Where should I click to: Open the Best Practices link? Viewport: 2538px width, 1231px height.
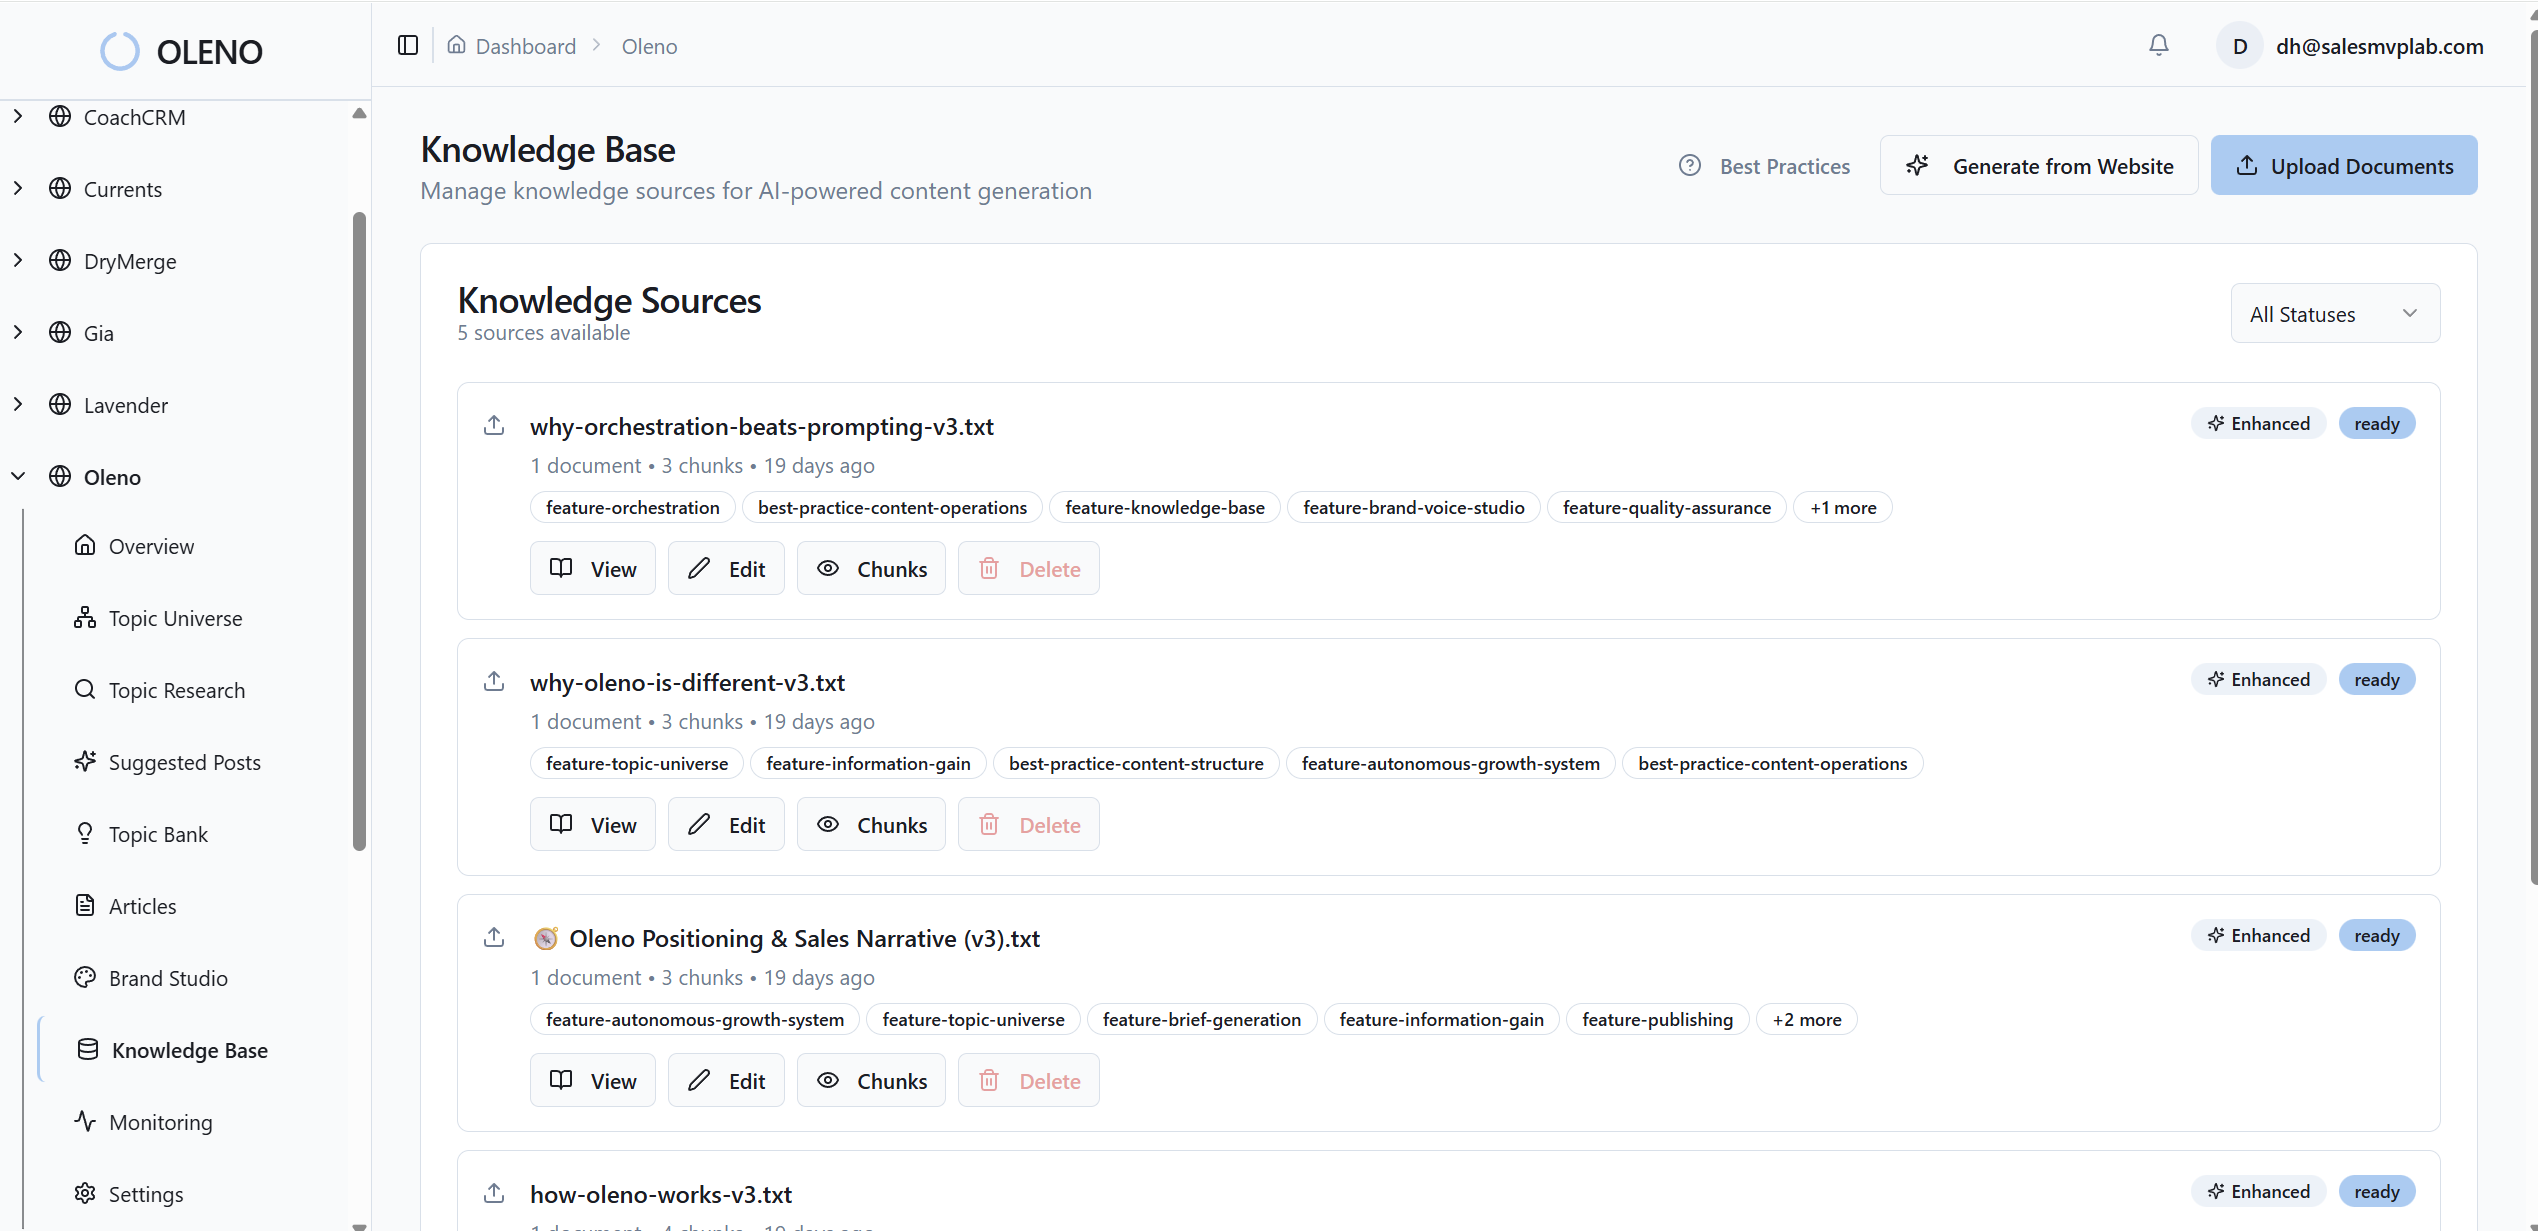[1764, 165]
